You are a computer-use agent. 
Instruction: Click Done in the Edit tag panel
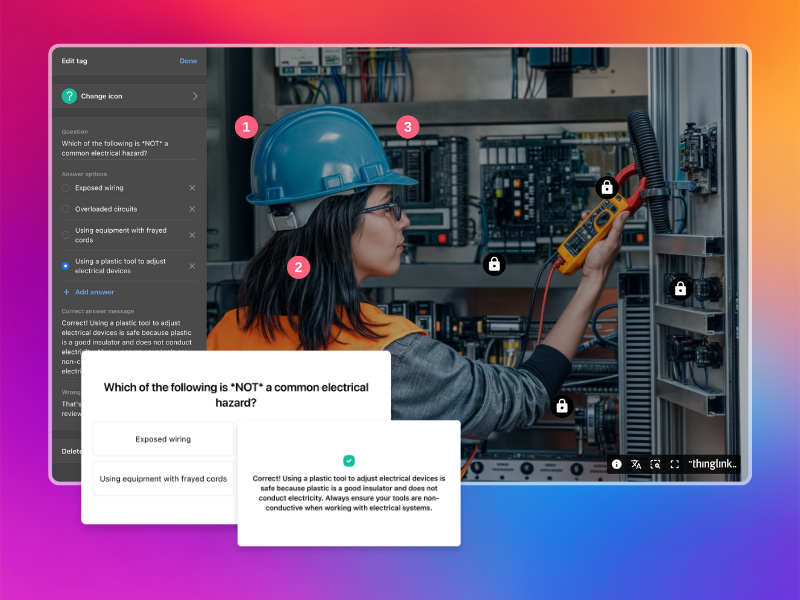coord(188,61)
